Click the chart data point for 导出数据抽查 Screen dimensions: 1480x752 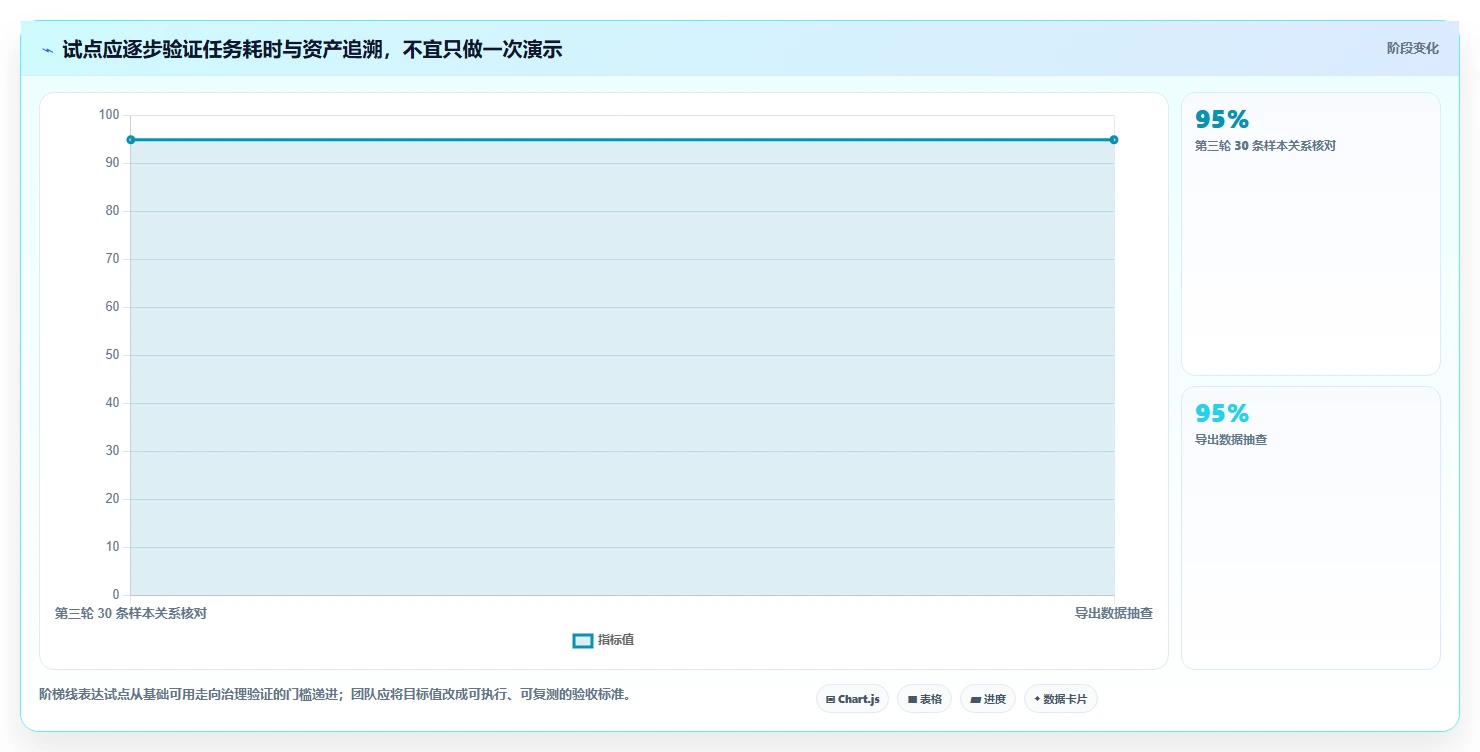pos(1114,140)
